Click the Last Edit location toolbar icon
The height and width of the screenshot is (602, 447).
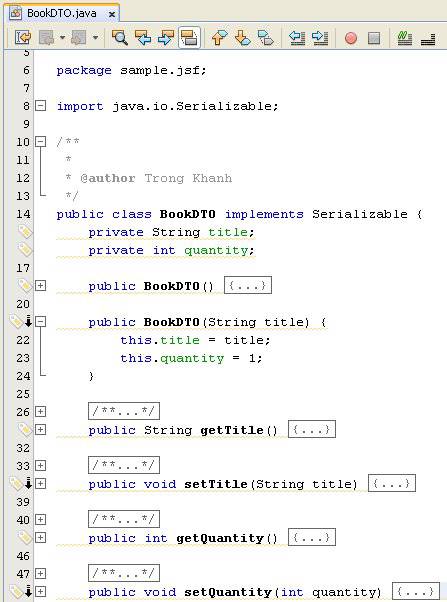(23, 38)
